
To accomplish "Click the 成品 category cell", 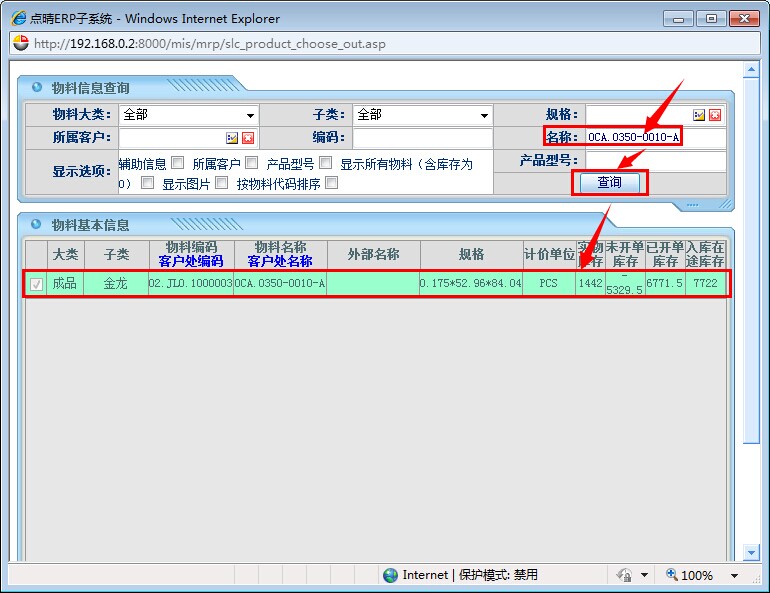I will [x=65, y=283].
